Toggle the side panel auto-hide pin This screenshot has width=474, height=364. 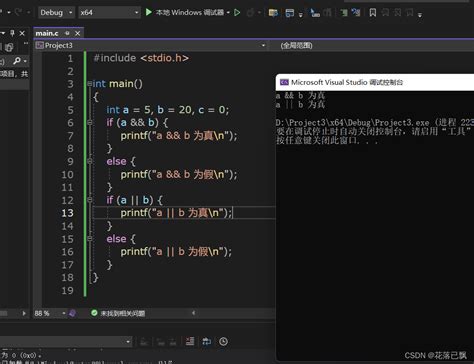pyautogui.click(x=12, y=33)
